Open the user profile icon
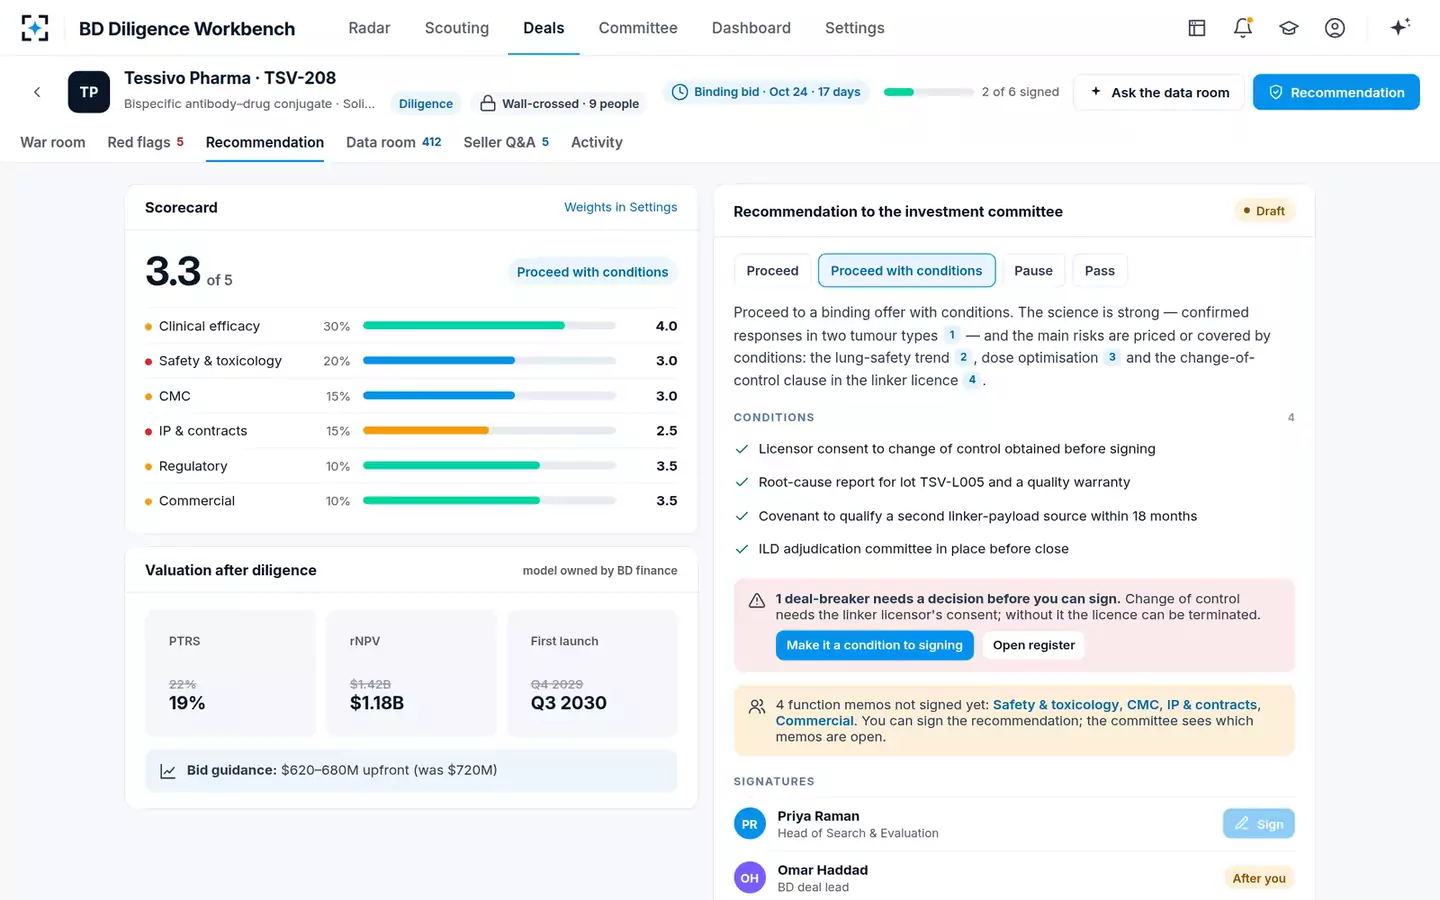Image resolution: width=1440 pixels, height=900 pixels. click(x=1335, y=28)
